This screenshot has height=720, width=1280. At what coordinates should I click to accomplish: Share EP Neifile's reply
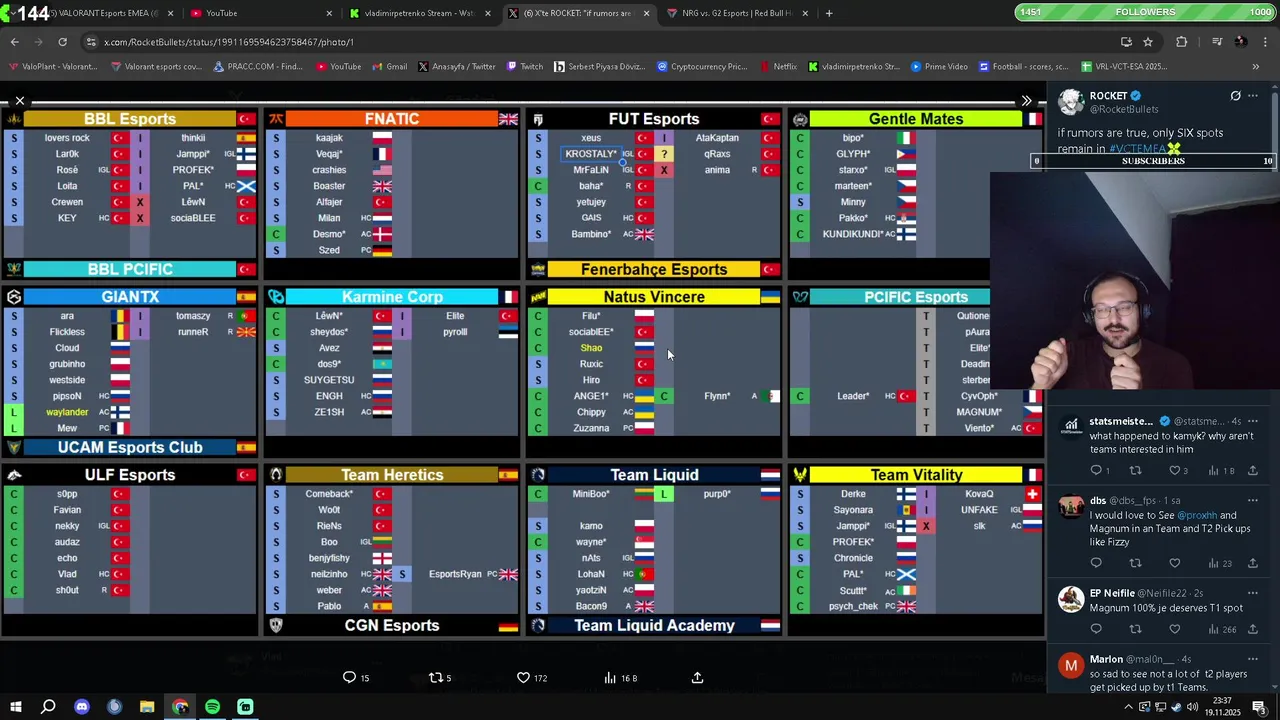1253,629
